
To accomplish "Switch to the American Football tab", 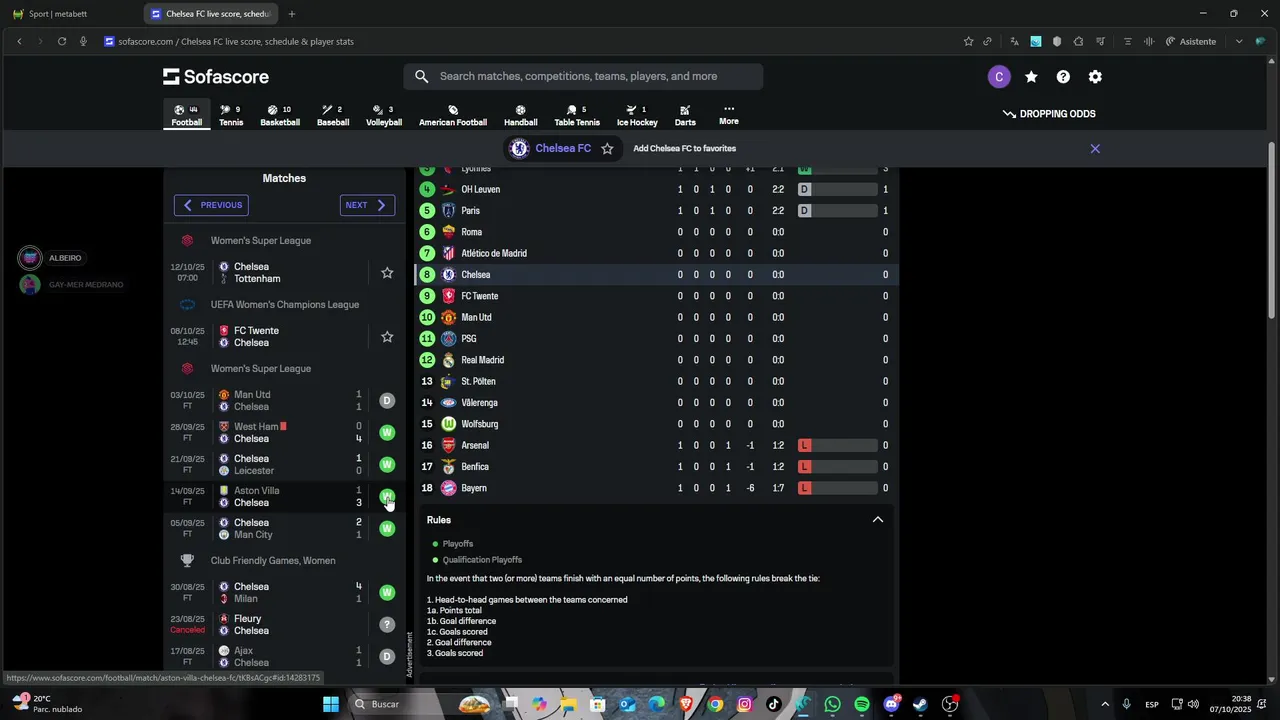I will [453, 115].
